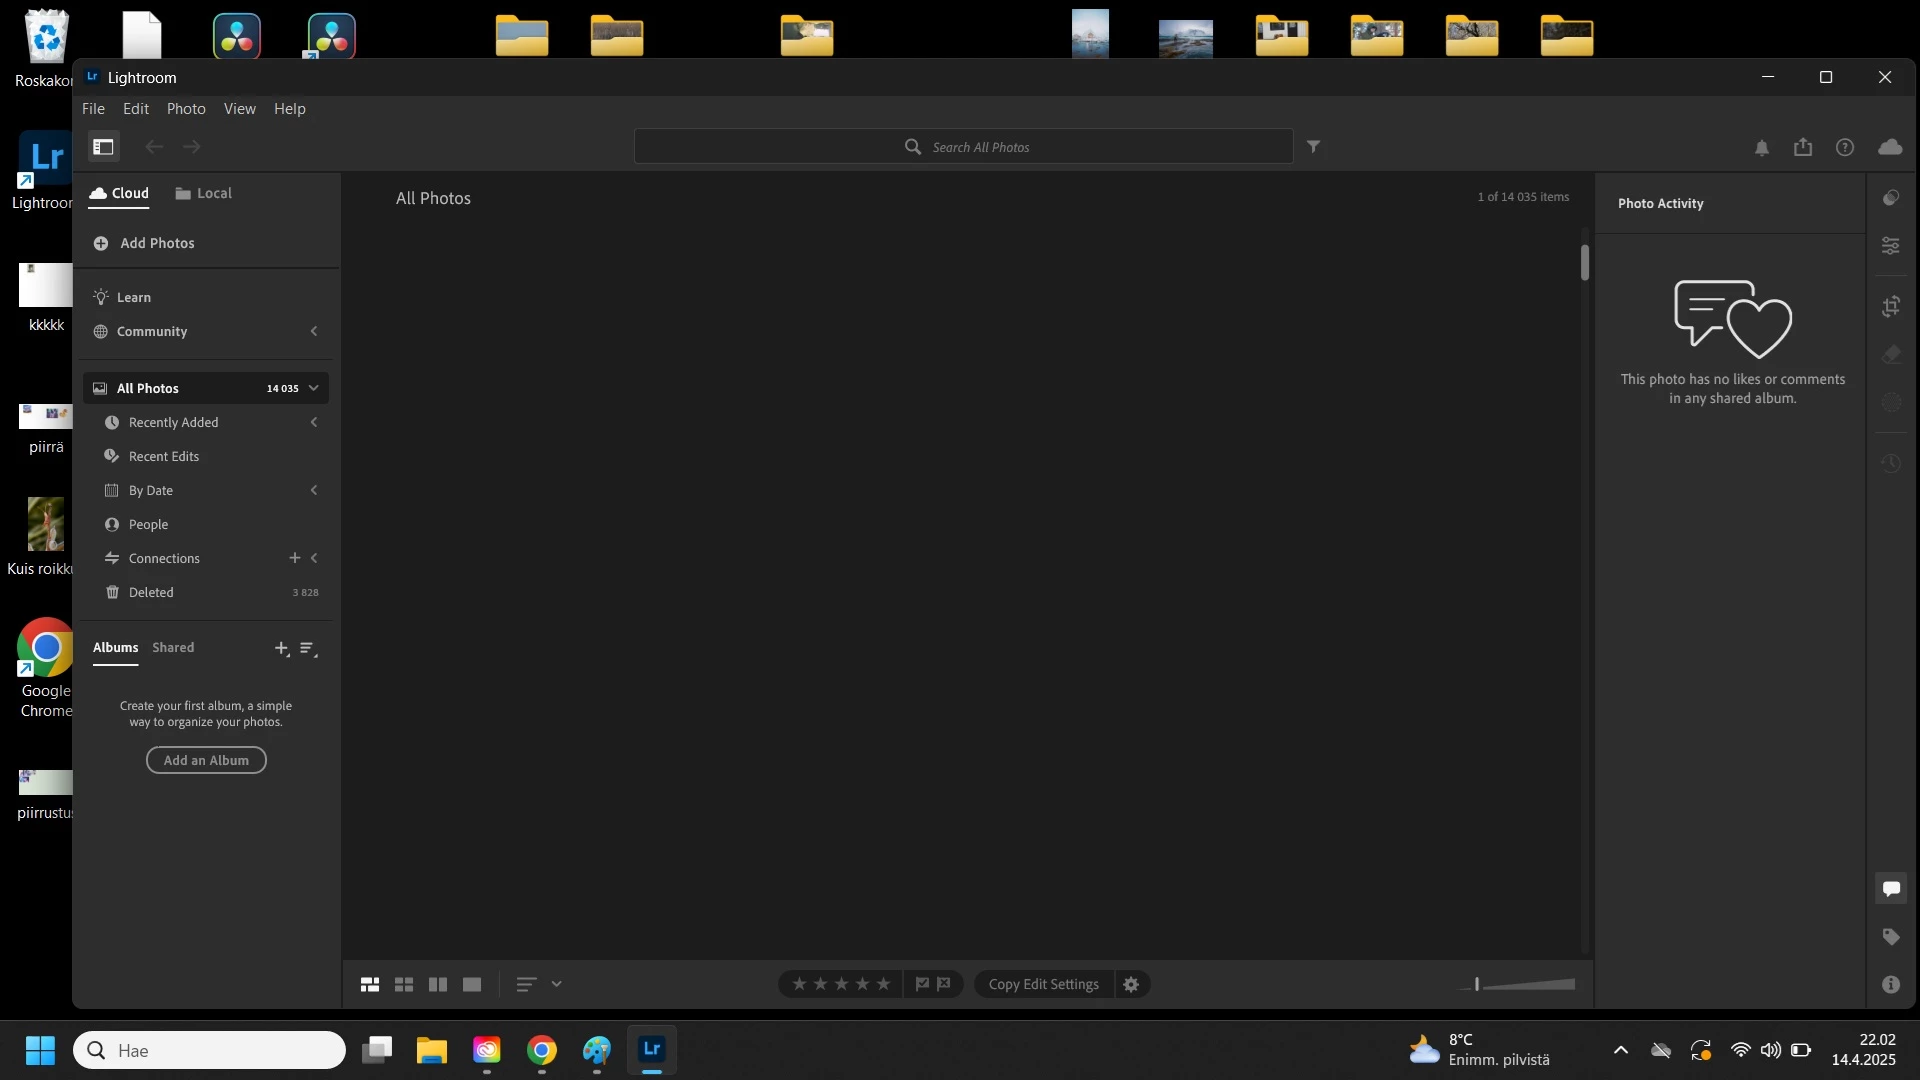Click the Share export icon

pyautogui.click(x=1802, y=148)
